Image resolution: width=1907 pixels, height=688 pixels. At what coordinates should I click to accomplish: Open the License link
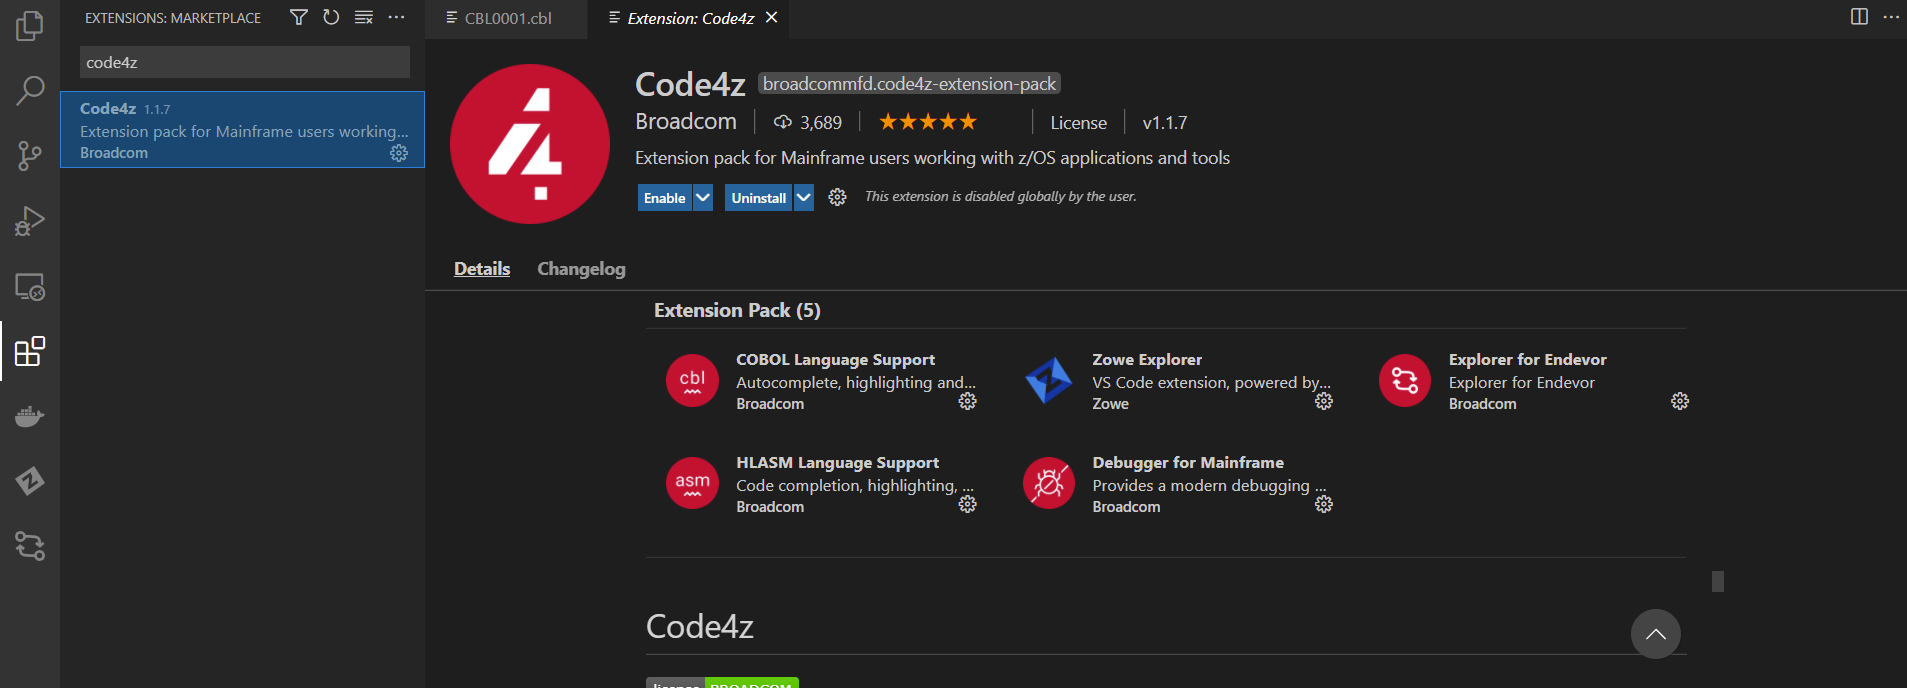[x=1078, y=123]
